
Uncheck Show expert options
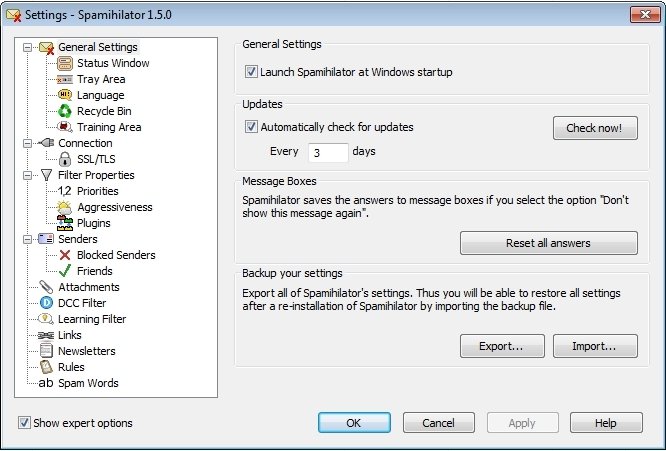pyautogui.click(x=24, y=423)
